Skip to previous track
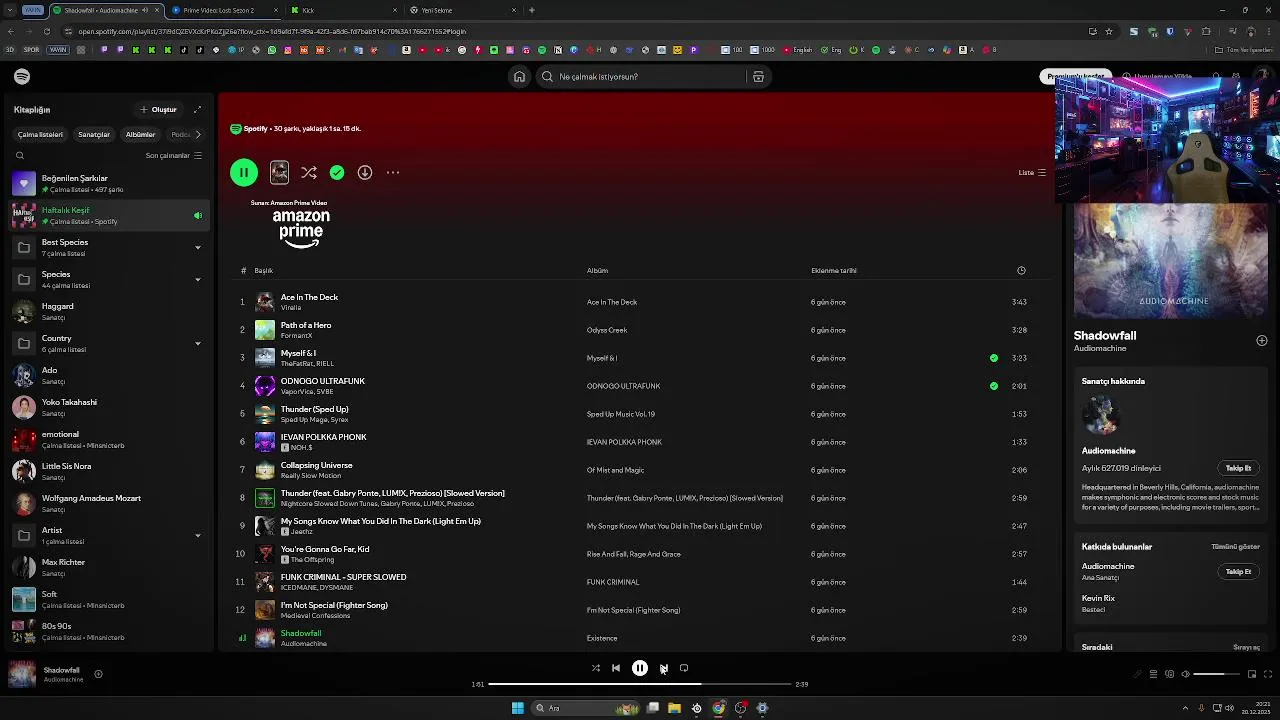The width and height of the screenshot is (1280, 720). point(616,668)
